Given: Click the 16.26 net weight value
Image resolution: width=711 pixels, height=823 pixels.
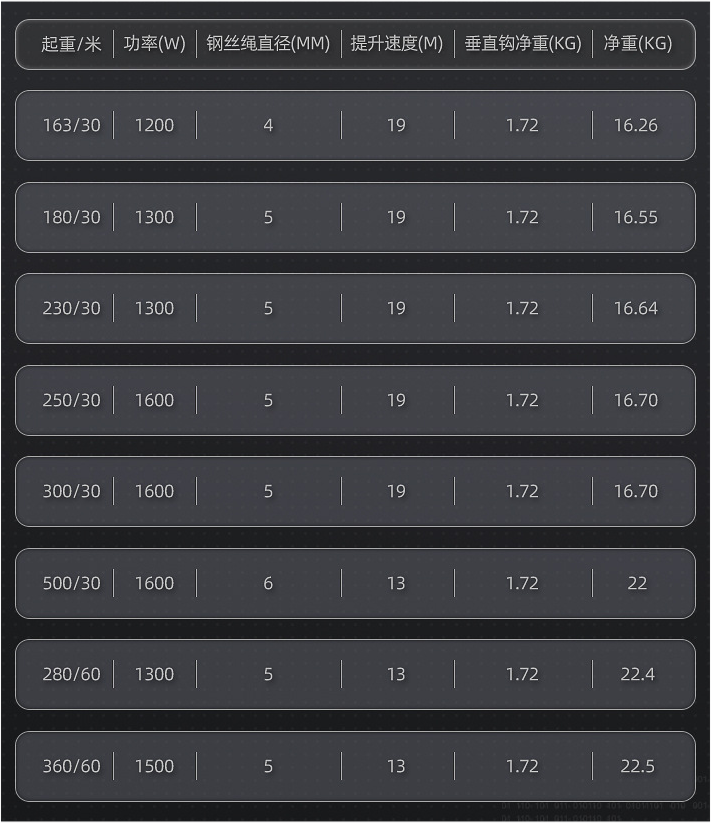Looking at the screenshot, I should pyautogui.click(x=636, y=125).
